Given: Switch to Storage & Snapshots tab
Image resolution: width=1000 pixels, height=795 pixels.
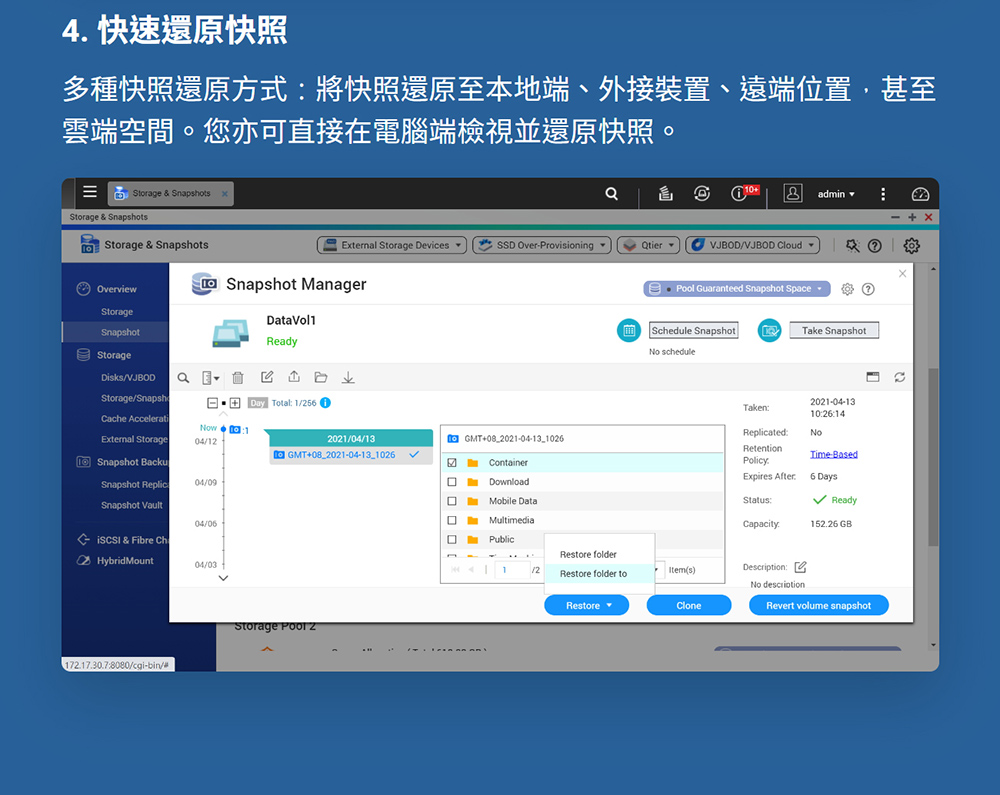Looking at the screenshot, I should pyautogui.click(x=170, y=193).
